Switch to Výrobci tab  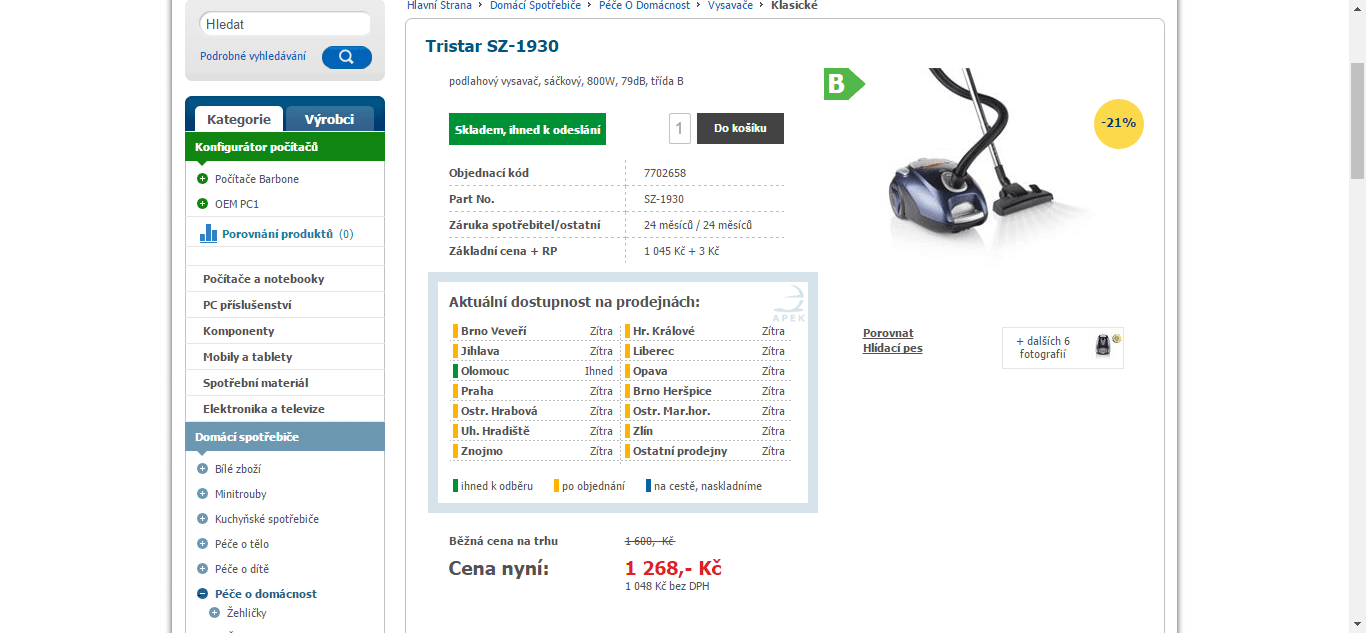click(x=330, y=119)
